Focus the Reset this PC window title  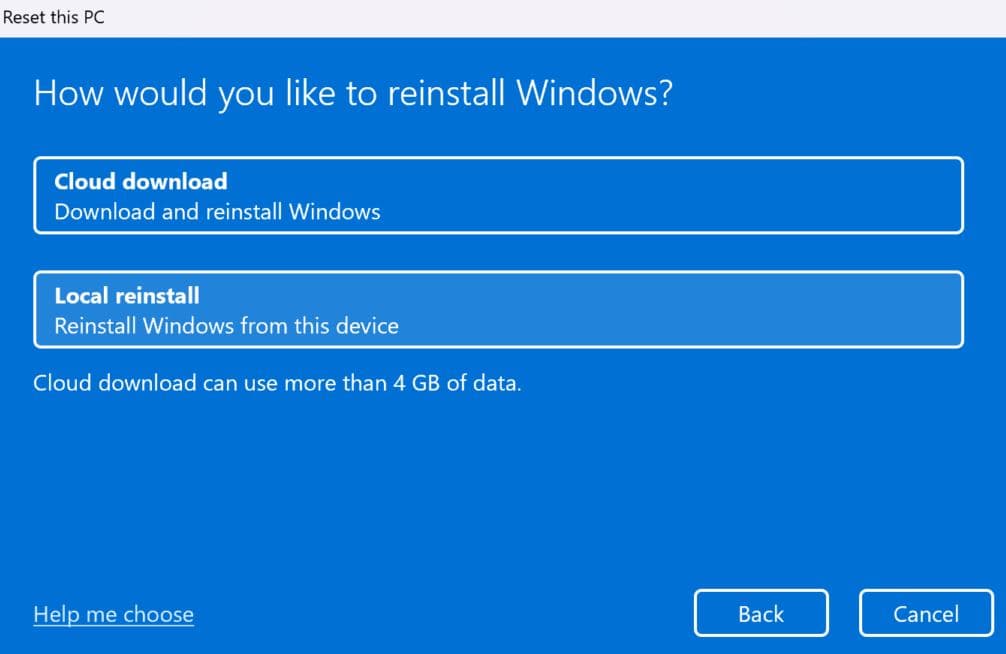53,18
